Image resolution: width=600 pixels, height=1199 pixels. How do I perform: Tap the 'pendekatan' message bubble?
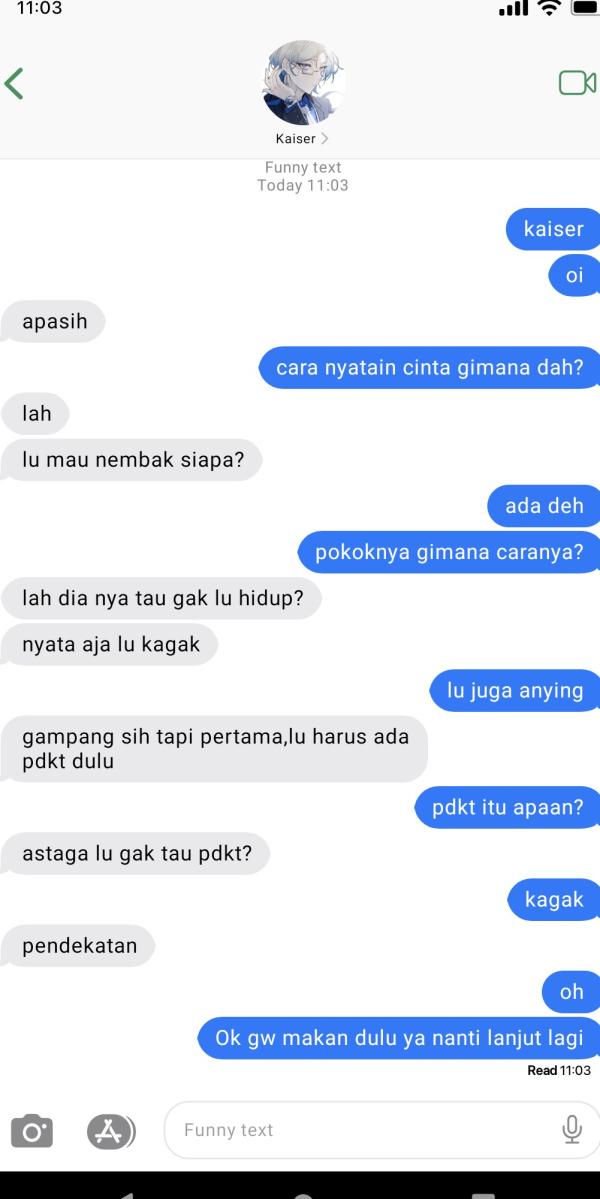(x=79, y=946)
